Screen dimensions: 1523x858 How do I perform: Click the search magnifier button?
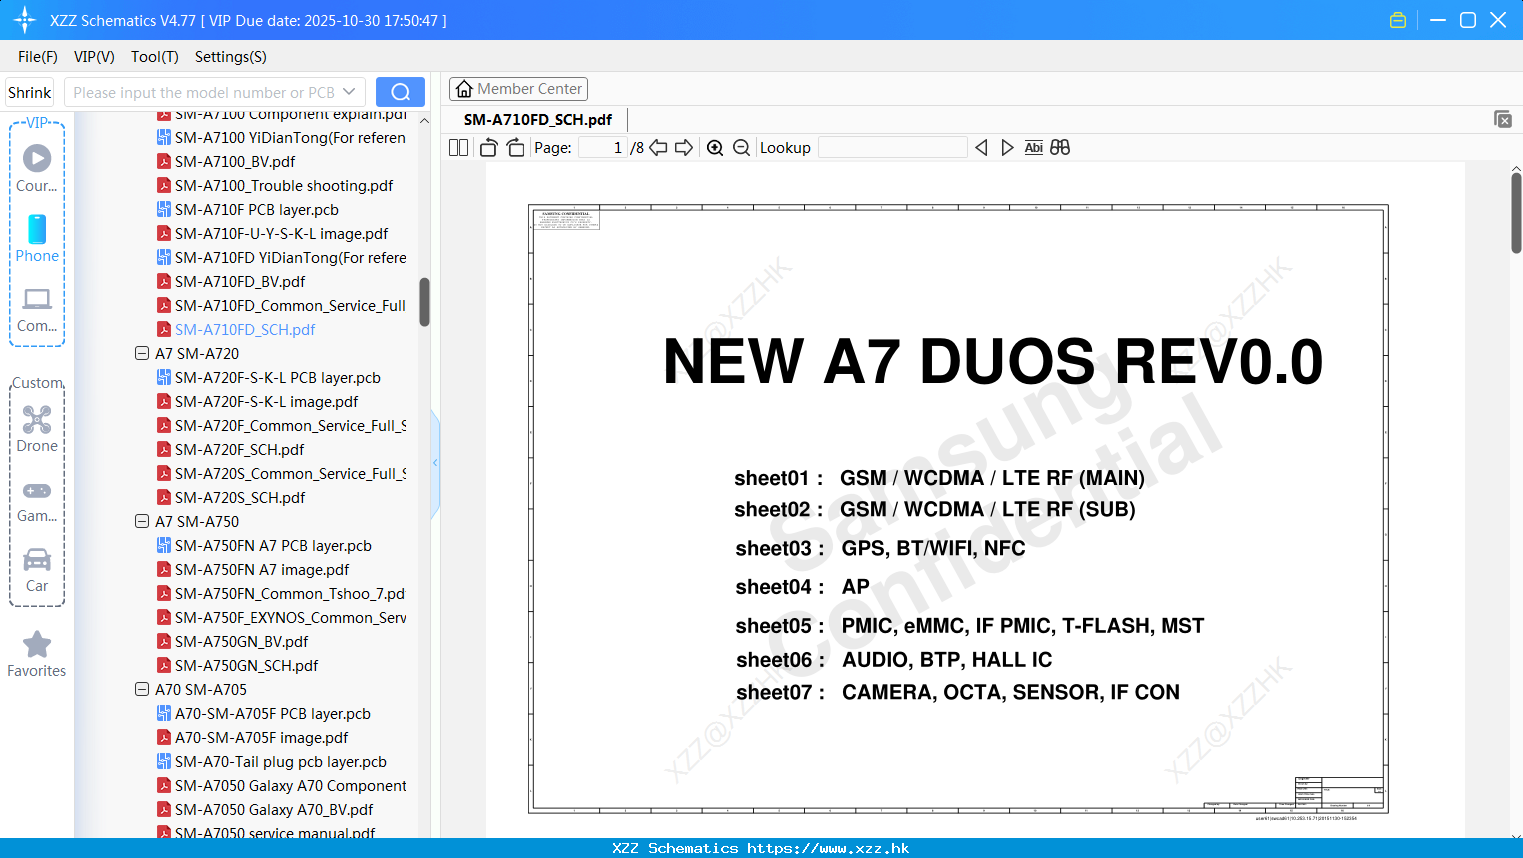pos(400,92)
